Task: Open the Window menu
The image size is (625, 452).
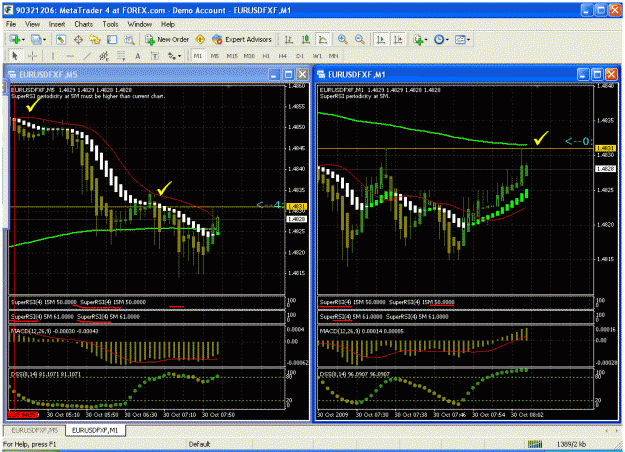Action: pyautogui.click(x=140, y=24)
